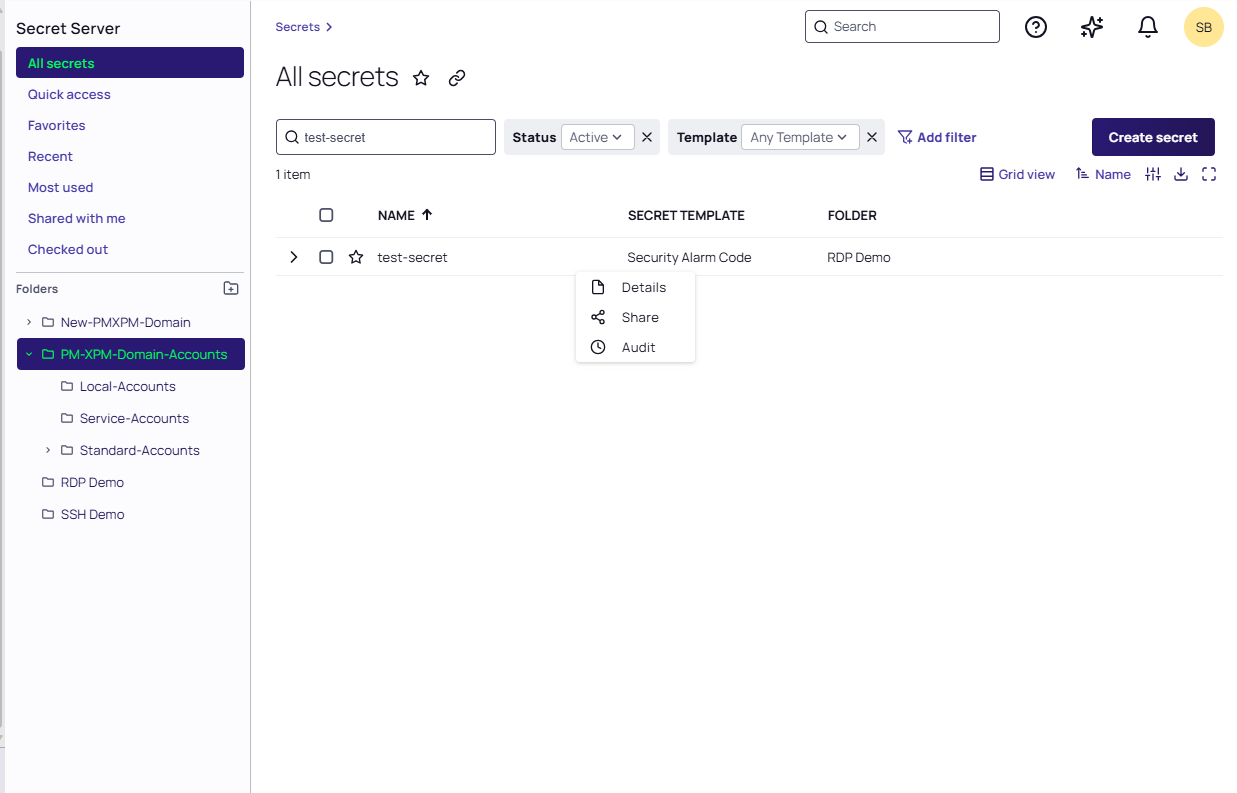Click the add new folder icon
The width and height of the screenshot is (1237, 793).
tap(231, 288)
